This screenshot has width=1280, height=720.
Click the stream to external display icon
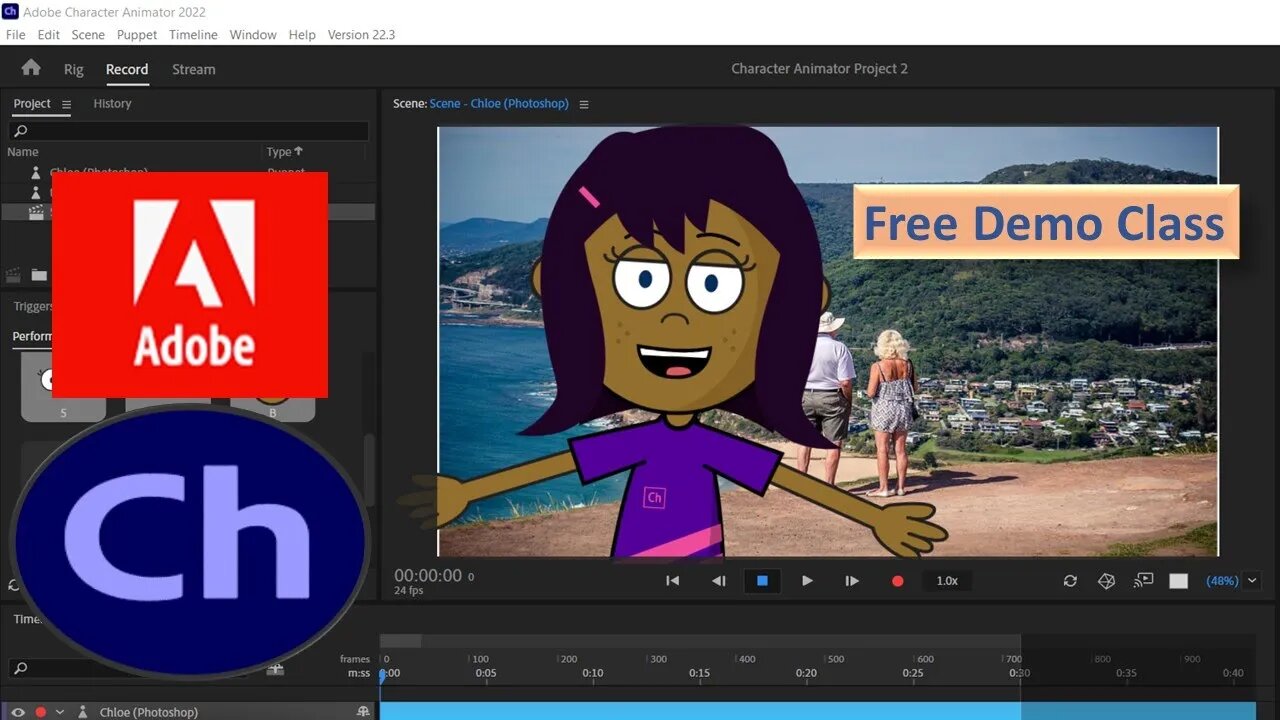pyautogui.click(x=1143, y=581)
